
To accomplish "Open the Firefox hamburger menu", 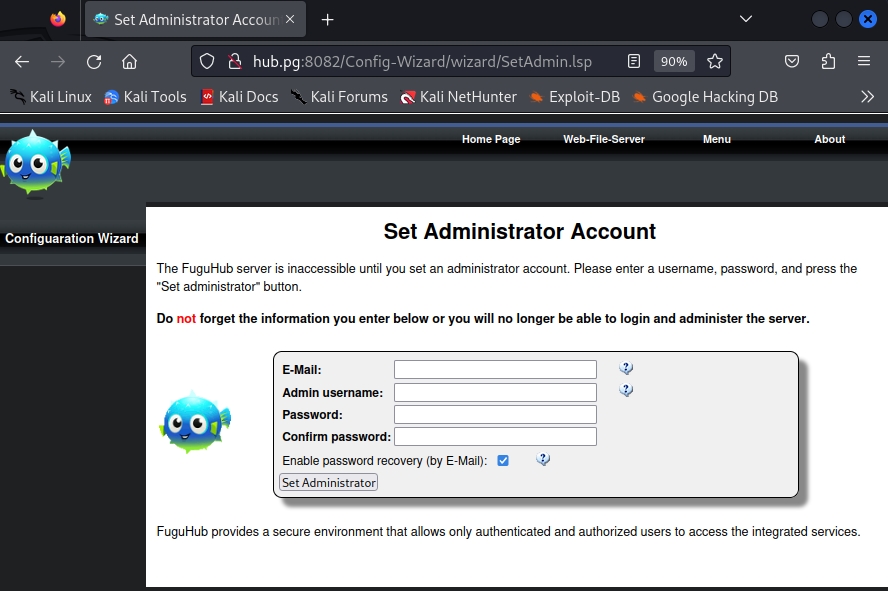I will pyautogui.click(x=864, y=61).
